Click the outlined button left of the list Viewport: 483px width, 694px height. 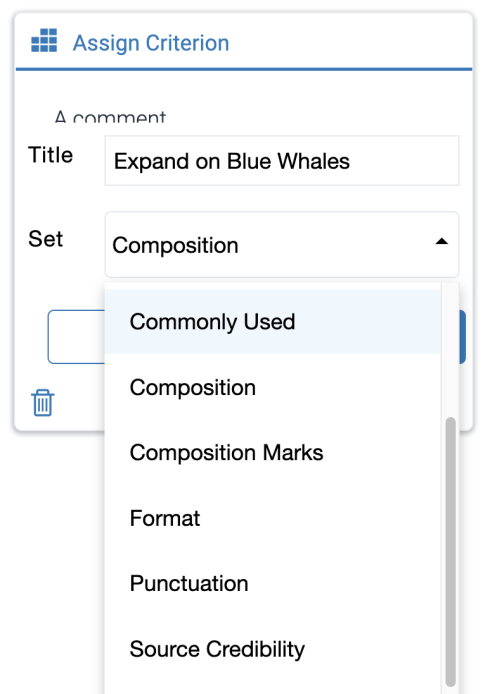[76, 337]
